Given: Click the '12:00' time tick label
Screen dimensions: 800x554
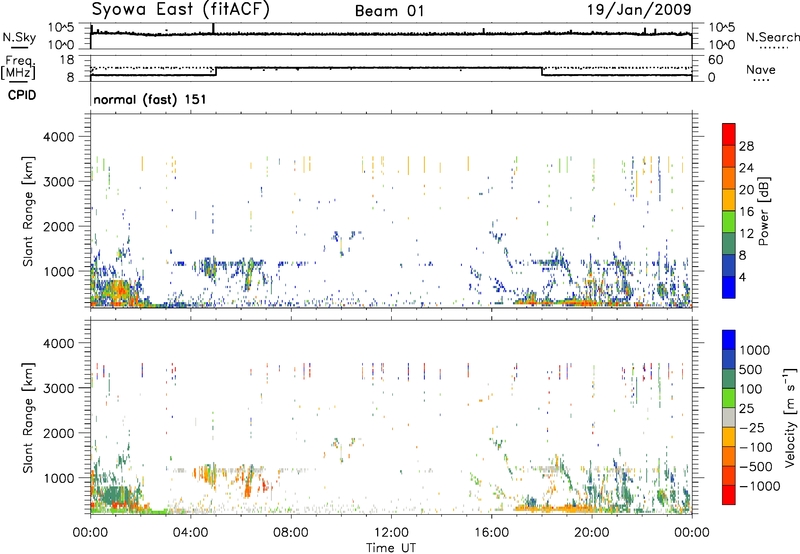Looking at the screenshot, I should pyautogui.click(x=391, y=533).
